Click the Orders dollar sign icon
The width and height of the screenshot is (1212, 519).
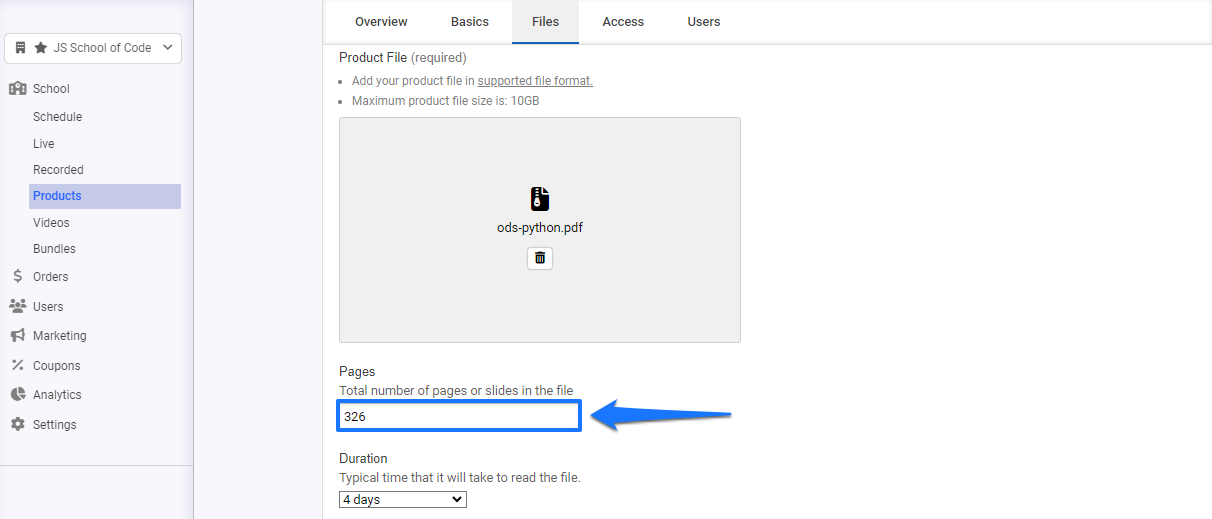click(17, 276)
